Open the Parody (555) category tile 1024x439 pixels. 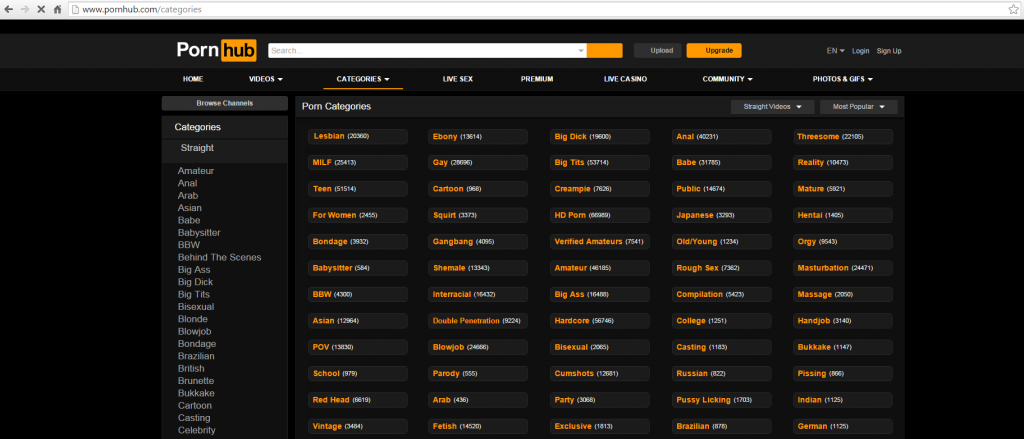[x=477, y=374]
